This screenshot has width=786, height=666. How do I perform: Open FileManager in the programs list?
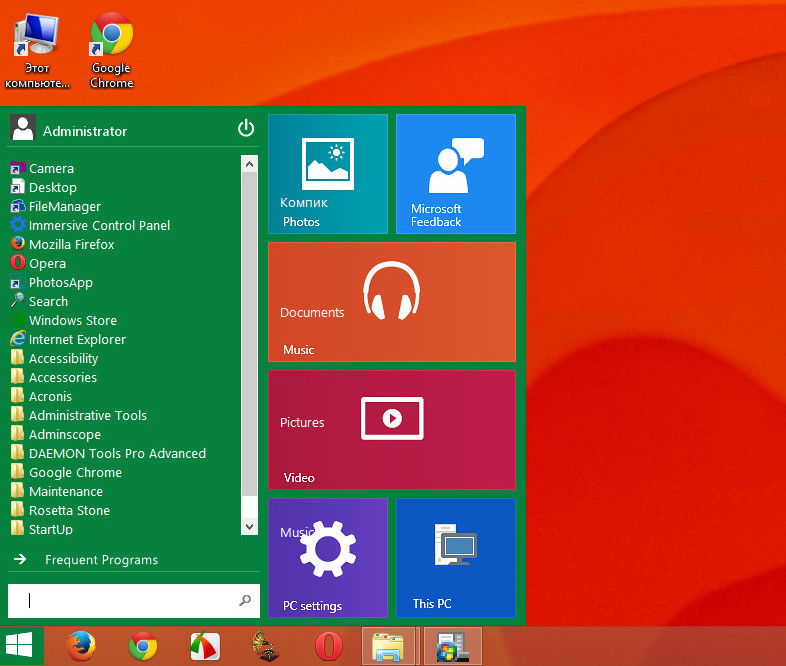pyautogui.click(x=56, y=206)
